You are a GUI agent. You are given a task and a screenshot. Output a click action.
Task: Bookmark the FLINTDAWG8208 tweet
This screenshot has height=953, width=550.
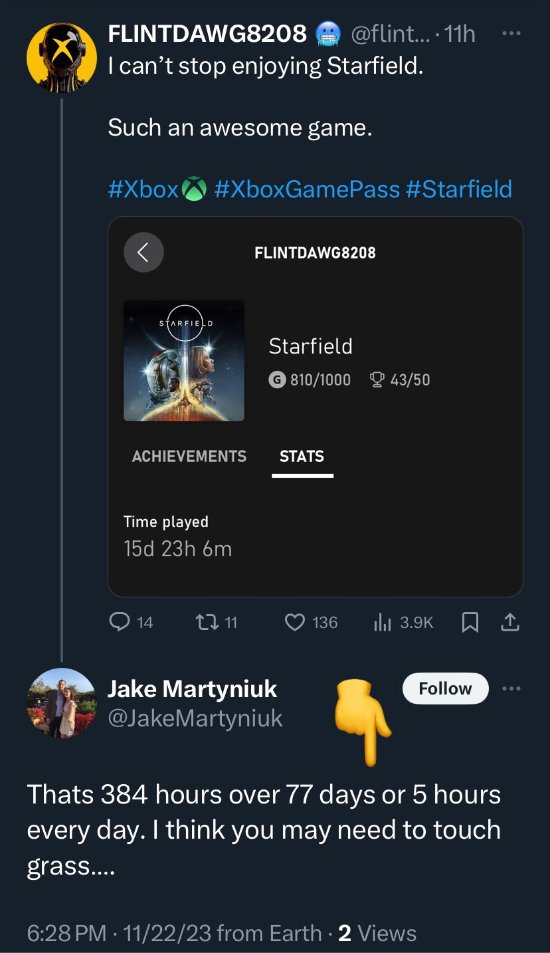pyautogui.click(x=469, y=622)
